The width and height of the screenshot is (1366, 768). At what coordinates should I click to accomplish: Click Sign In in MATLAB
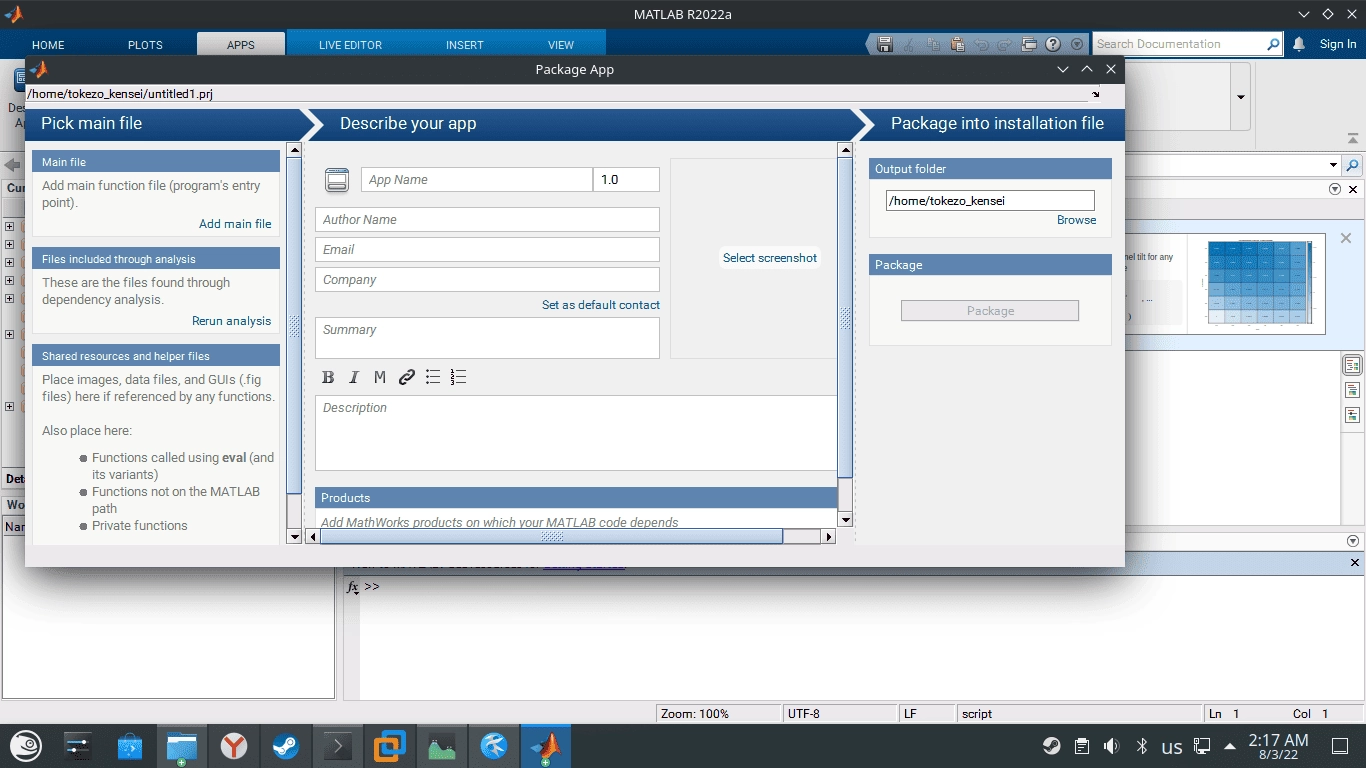coord(1338,44)
